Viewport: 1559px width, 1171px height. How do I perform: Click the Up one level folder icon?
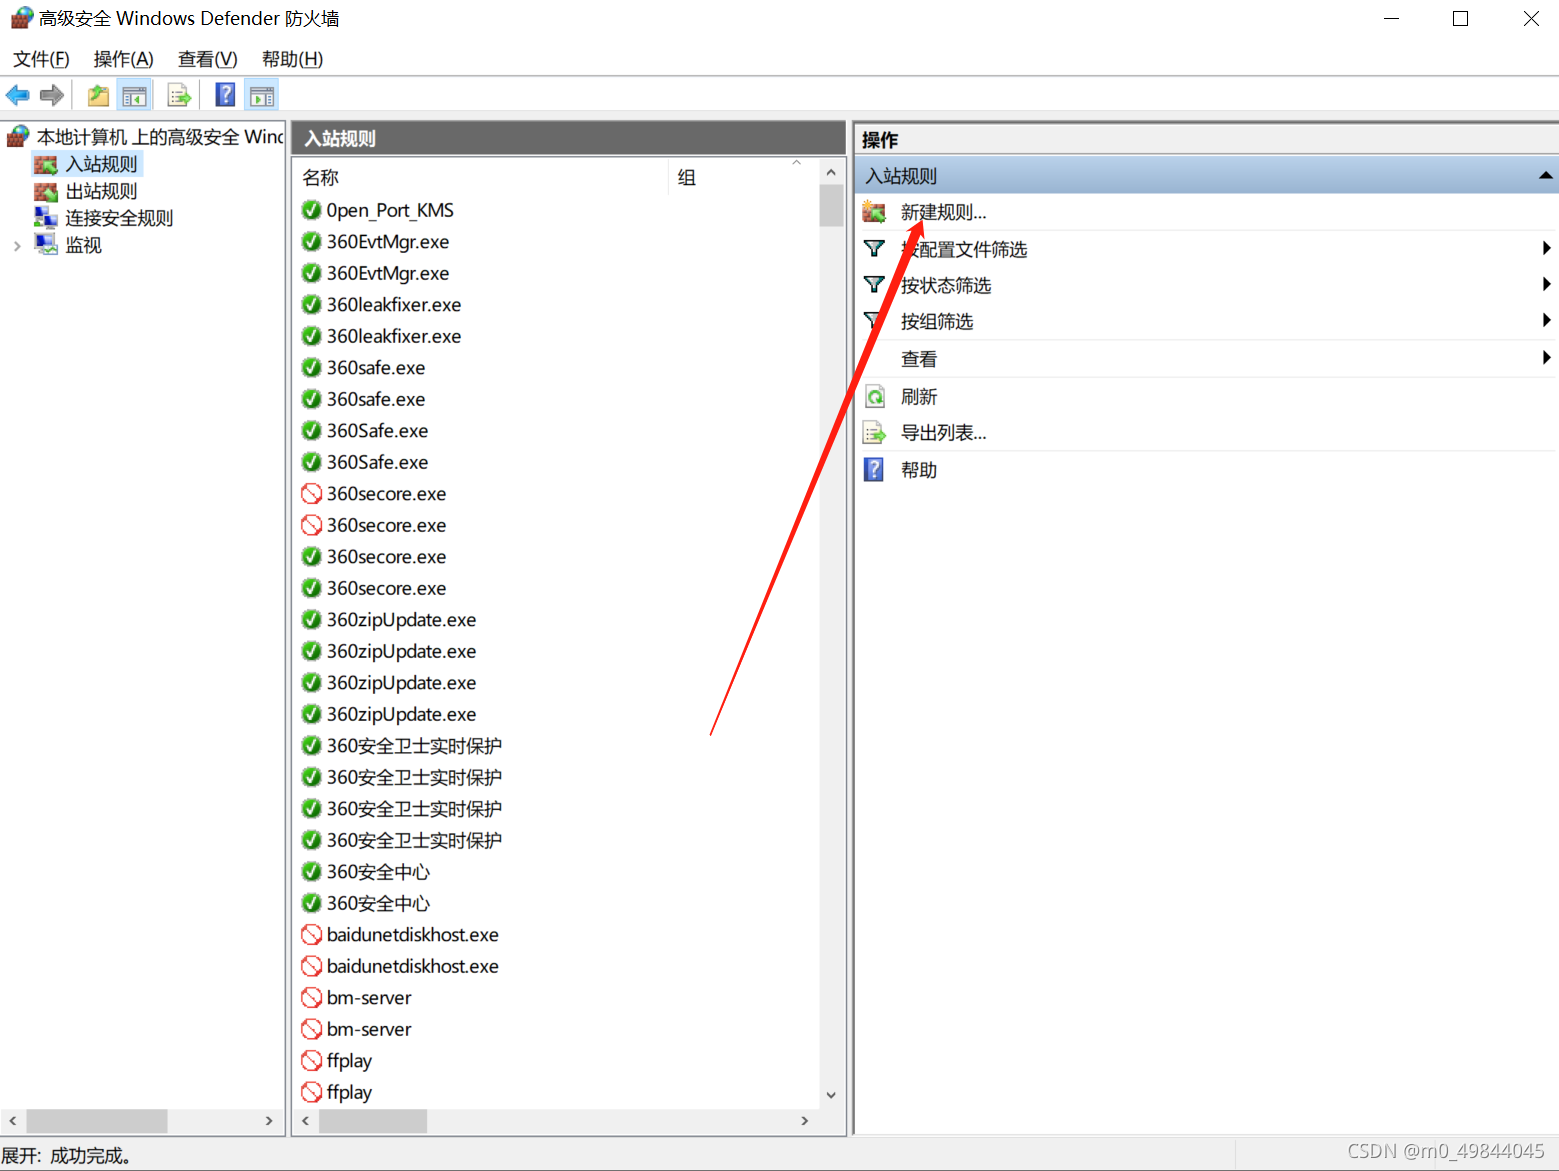click(98, 96)
